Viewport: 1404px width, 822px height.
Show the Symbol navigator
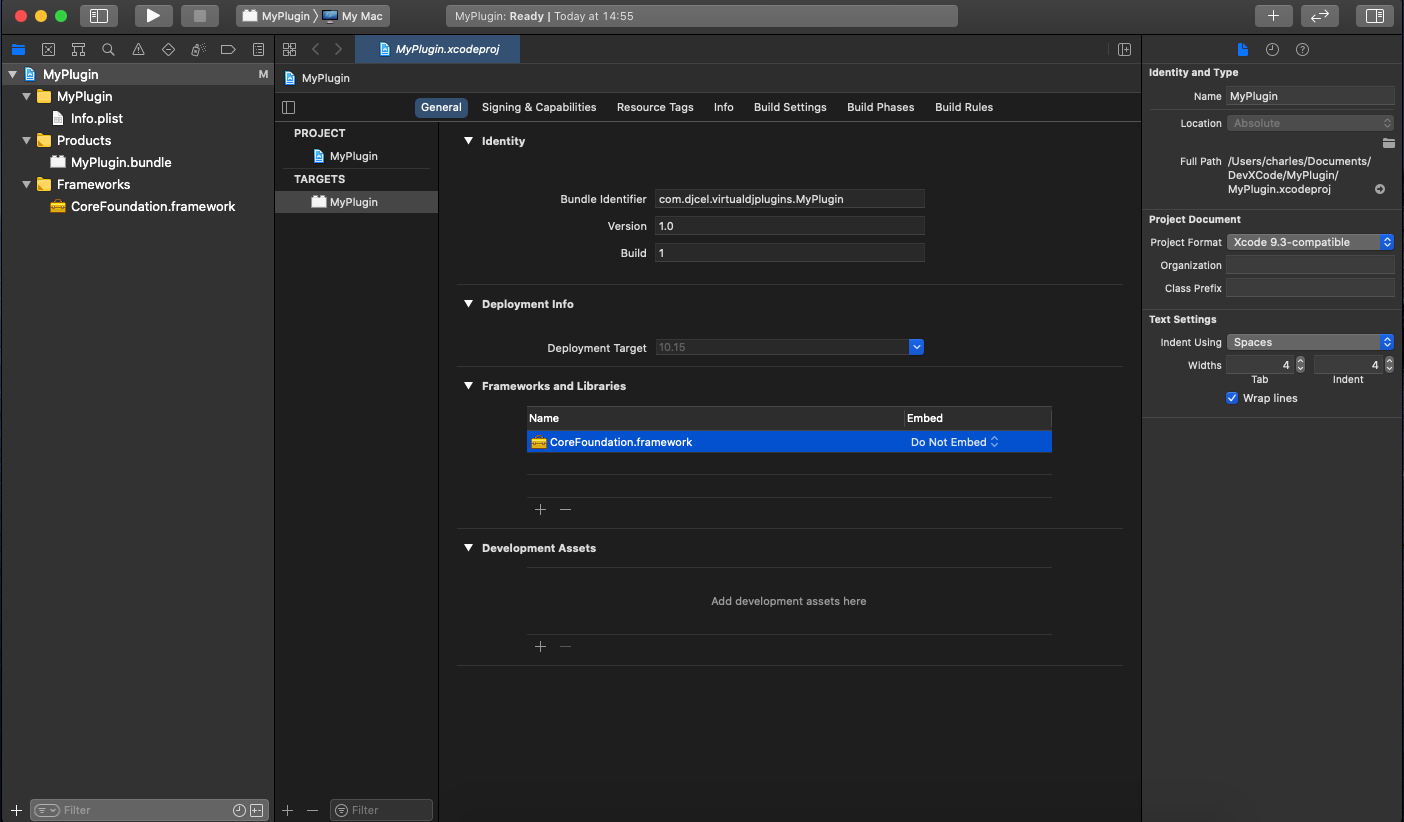point(78,49)
